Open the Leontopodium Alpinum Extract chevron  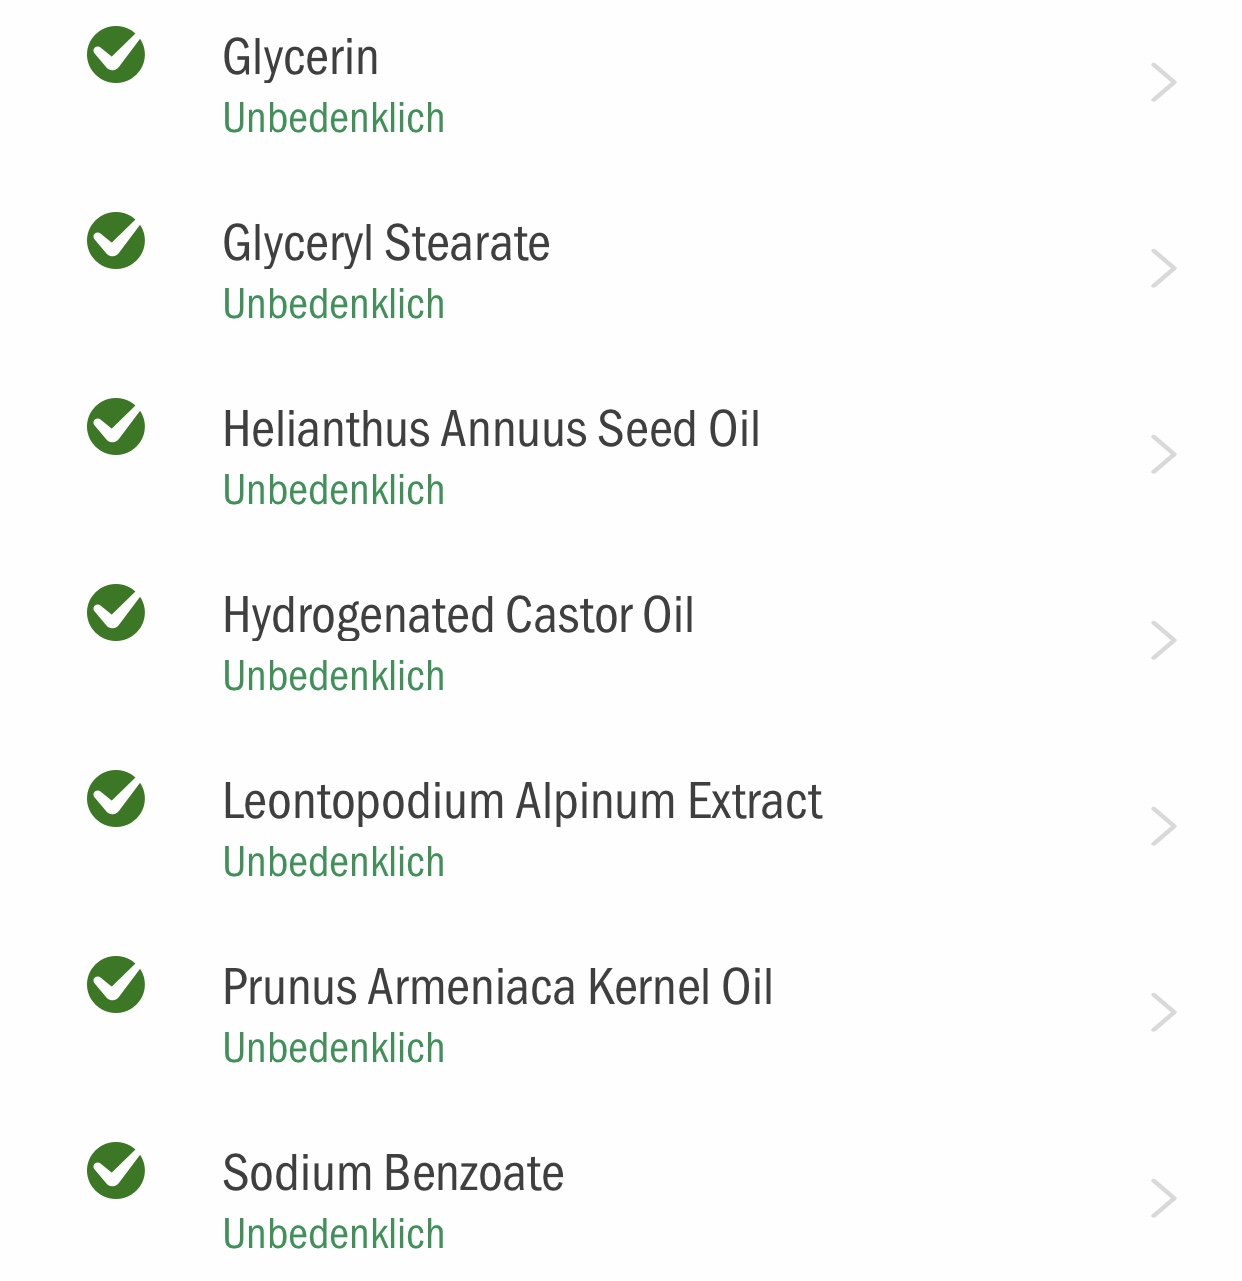tap(1163, 827)
